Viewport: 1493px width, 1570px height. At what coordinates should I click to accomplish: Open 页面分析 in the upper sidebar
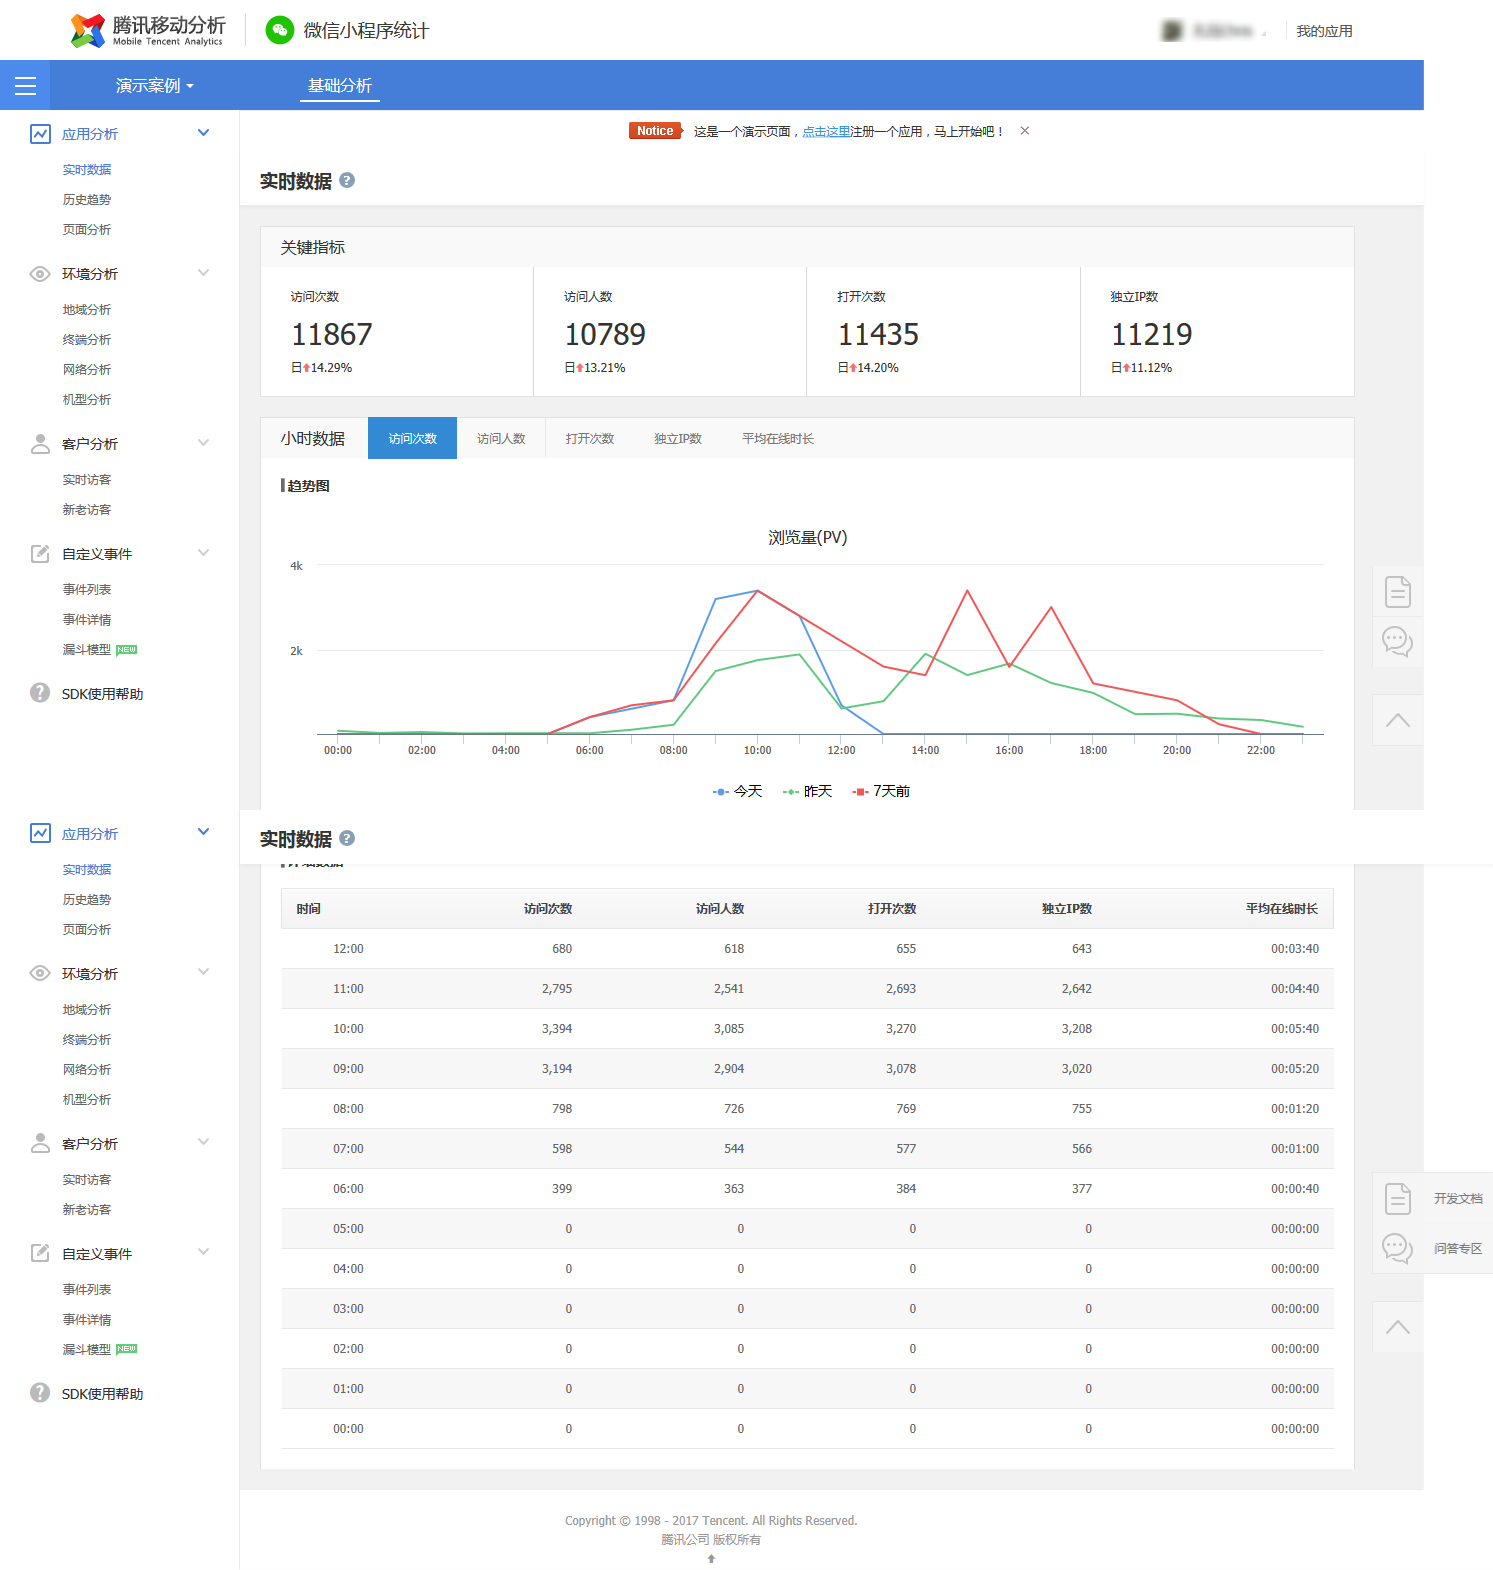tap(87, 230)
